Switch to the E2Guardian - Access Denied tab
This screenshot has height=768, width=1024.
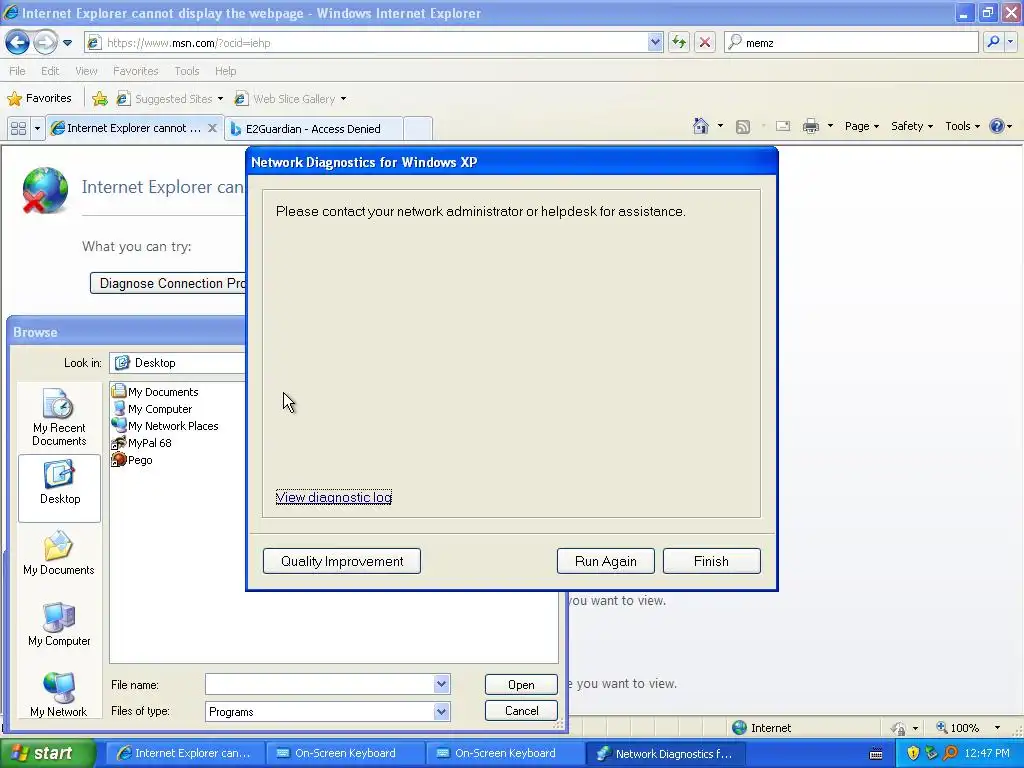point(313,129)
